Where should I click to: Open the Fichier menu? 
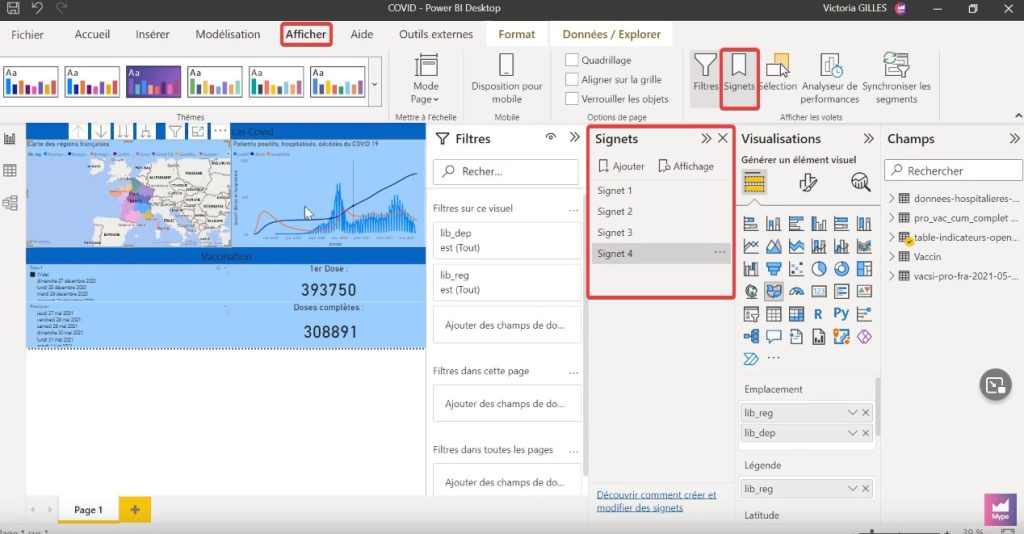(27, 35)
